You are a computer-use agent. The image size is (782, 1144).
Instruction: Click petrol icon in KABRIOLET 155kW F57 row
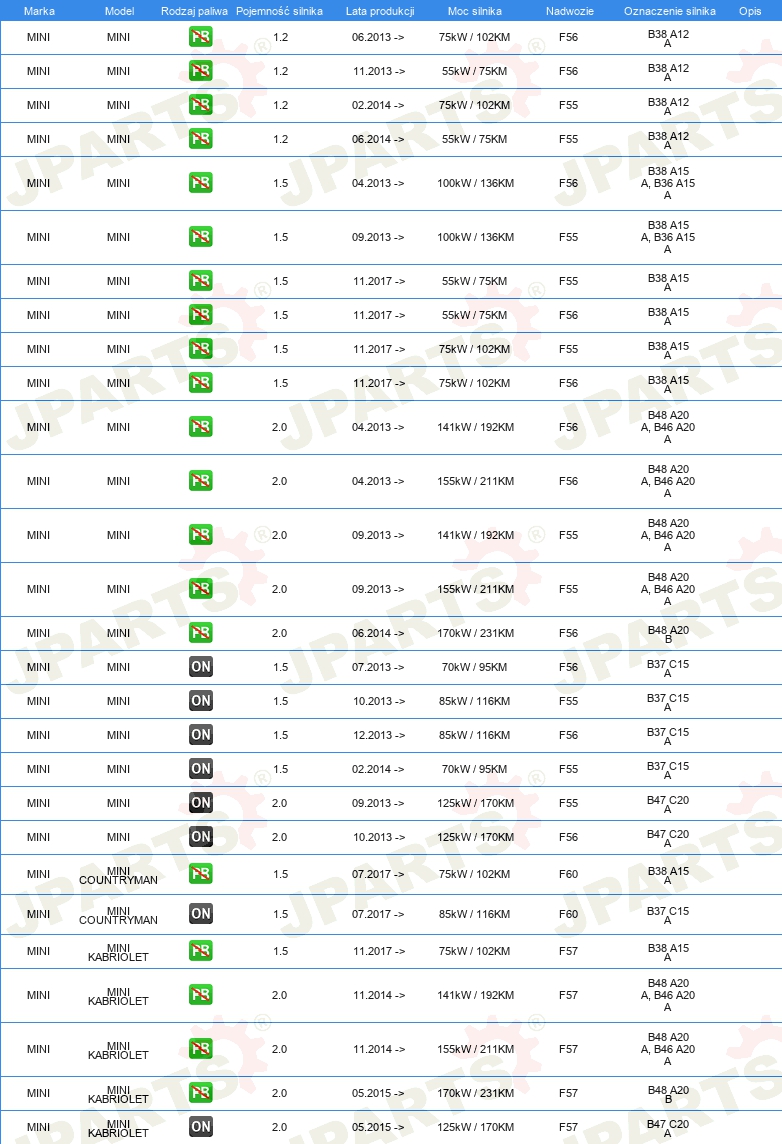pyautogui.click(x=201, y=1048)
